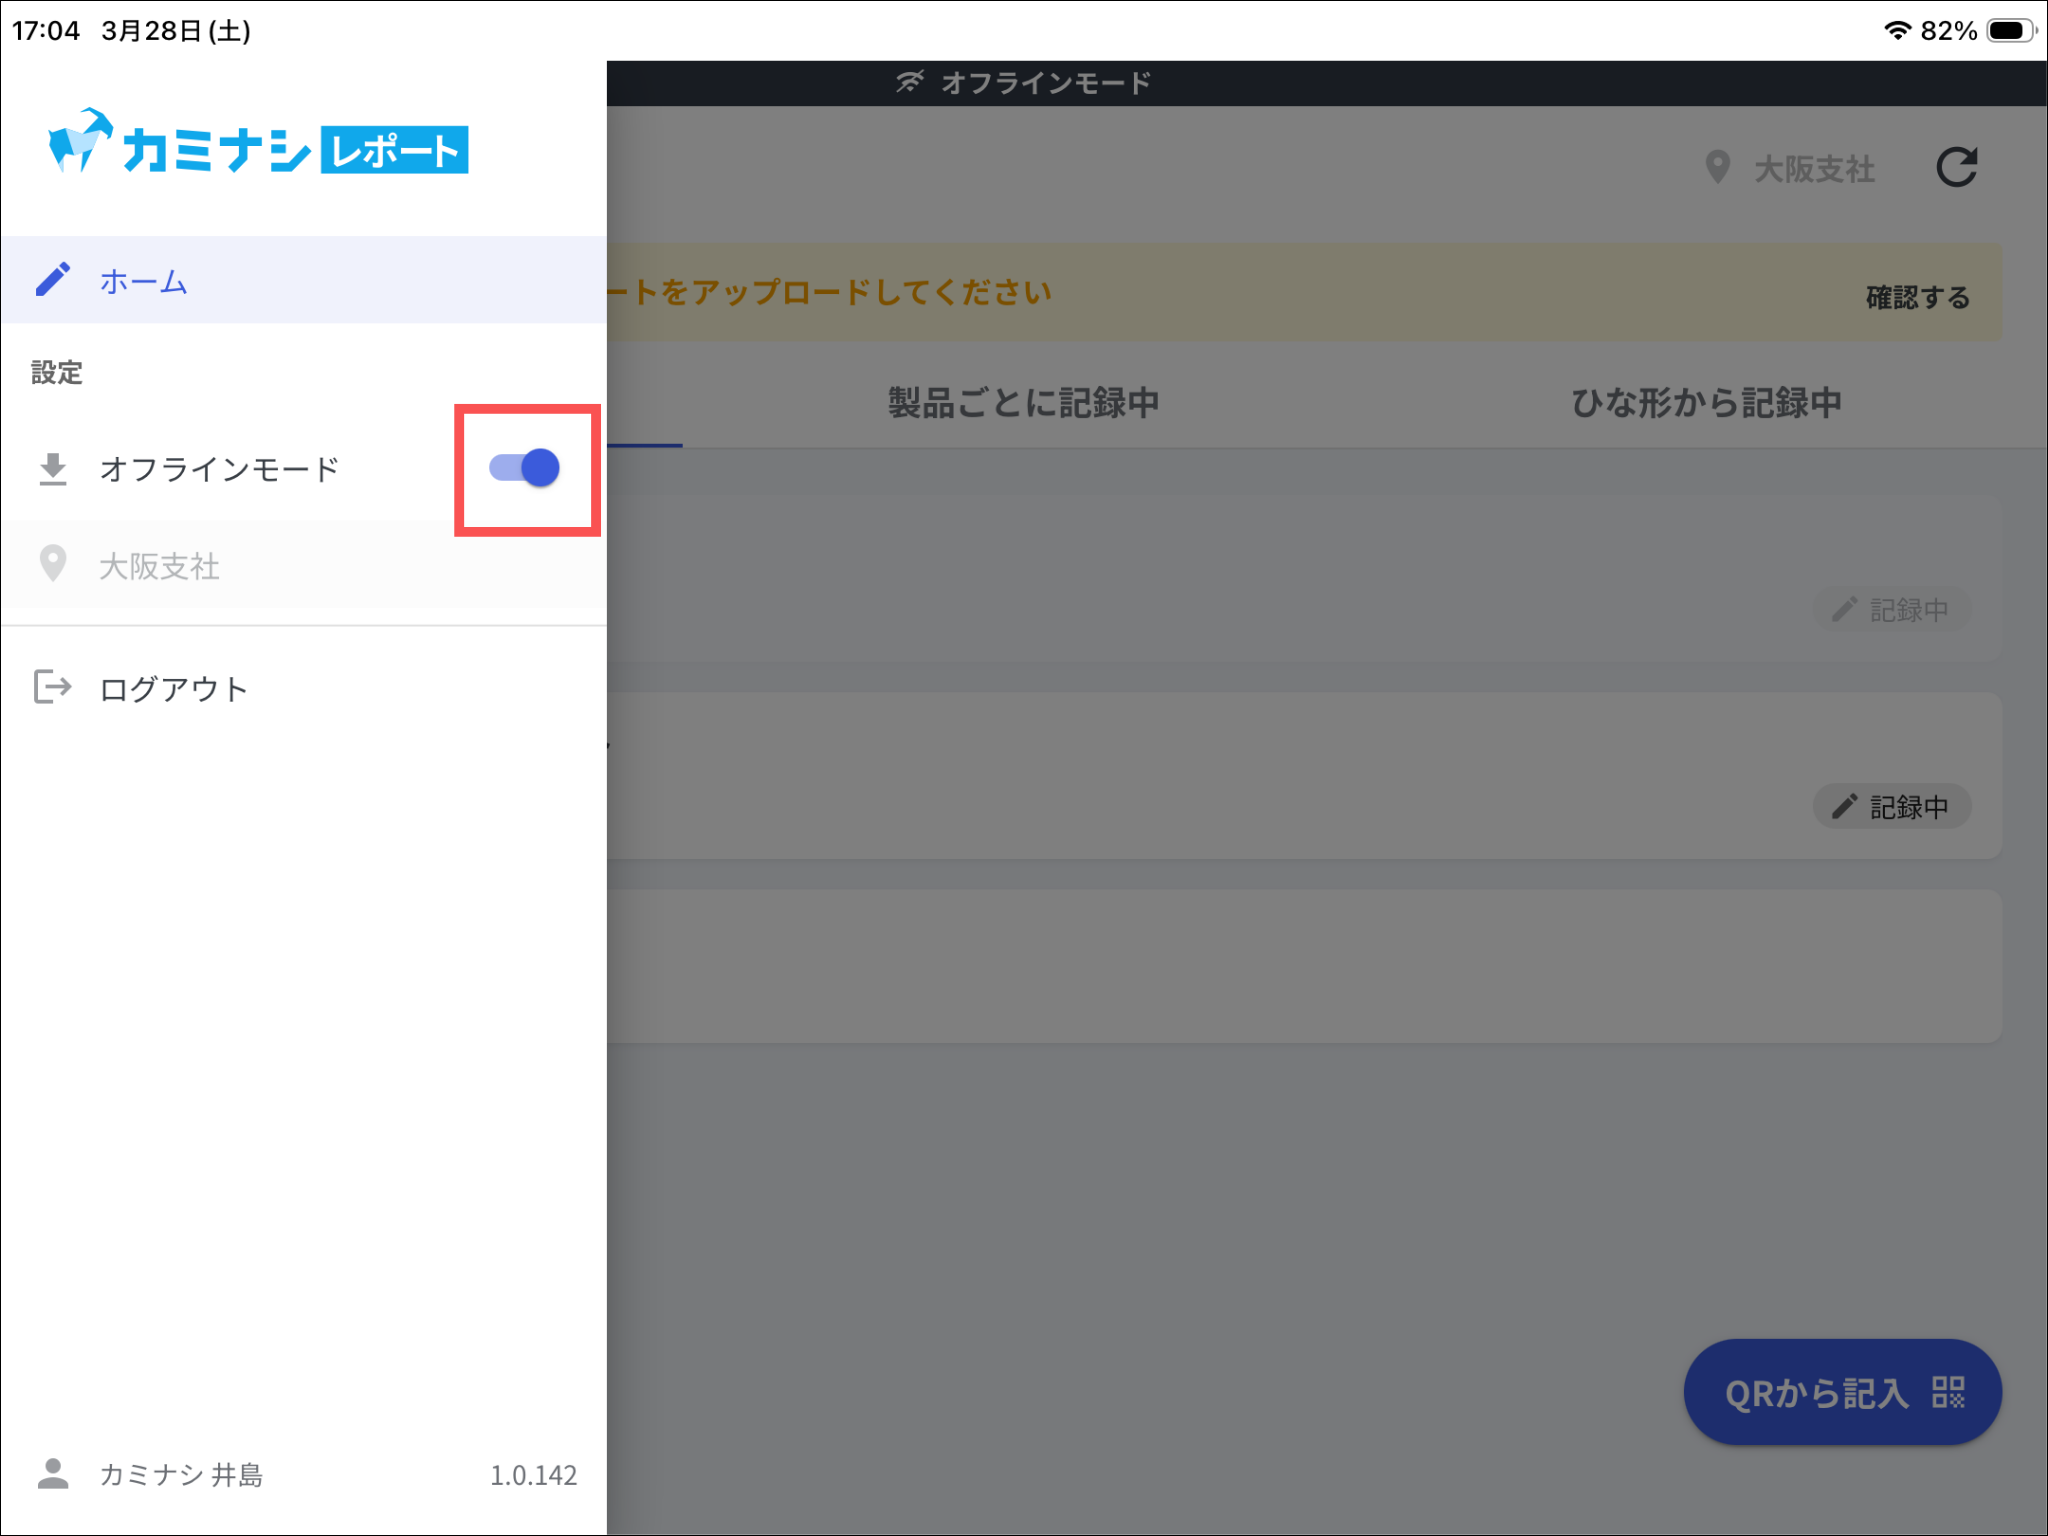This screenshot has width=2048, height=1536.
Task: Log out via ログアウト
Action: click(x=174, y=689)
